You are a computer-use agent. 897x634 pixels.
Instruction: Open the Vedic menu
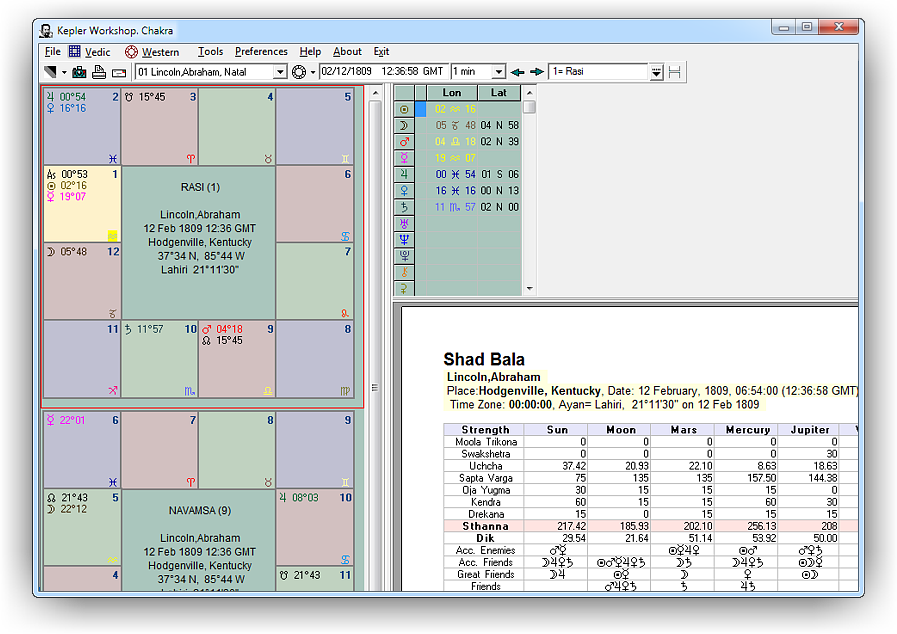(90, 51)
